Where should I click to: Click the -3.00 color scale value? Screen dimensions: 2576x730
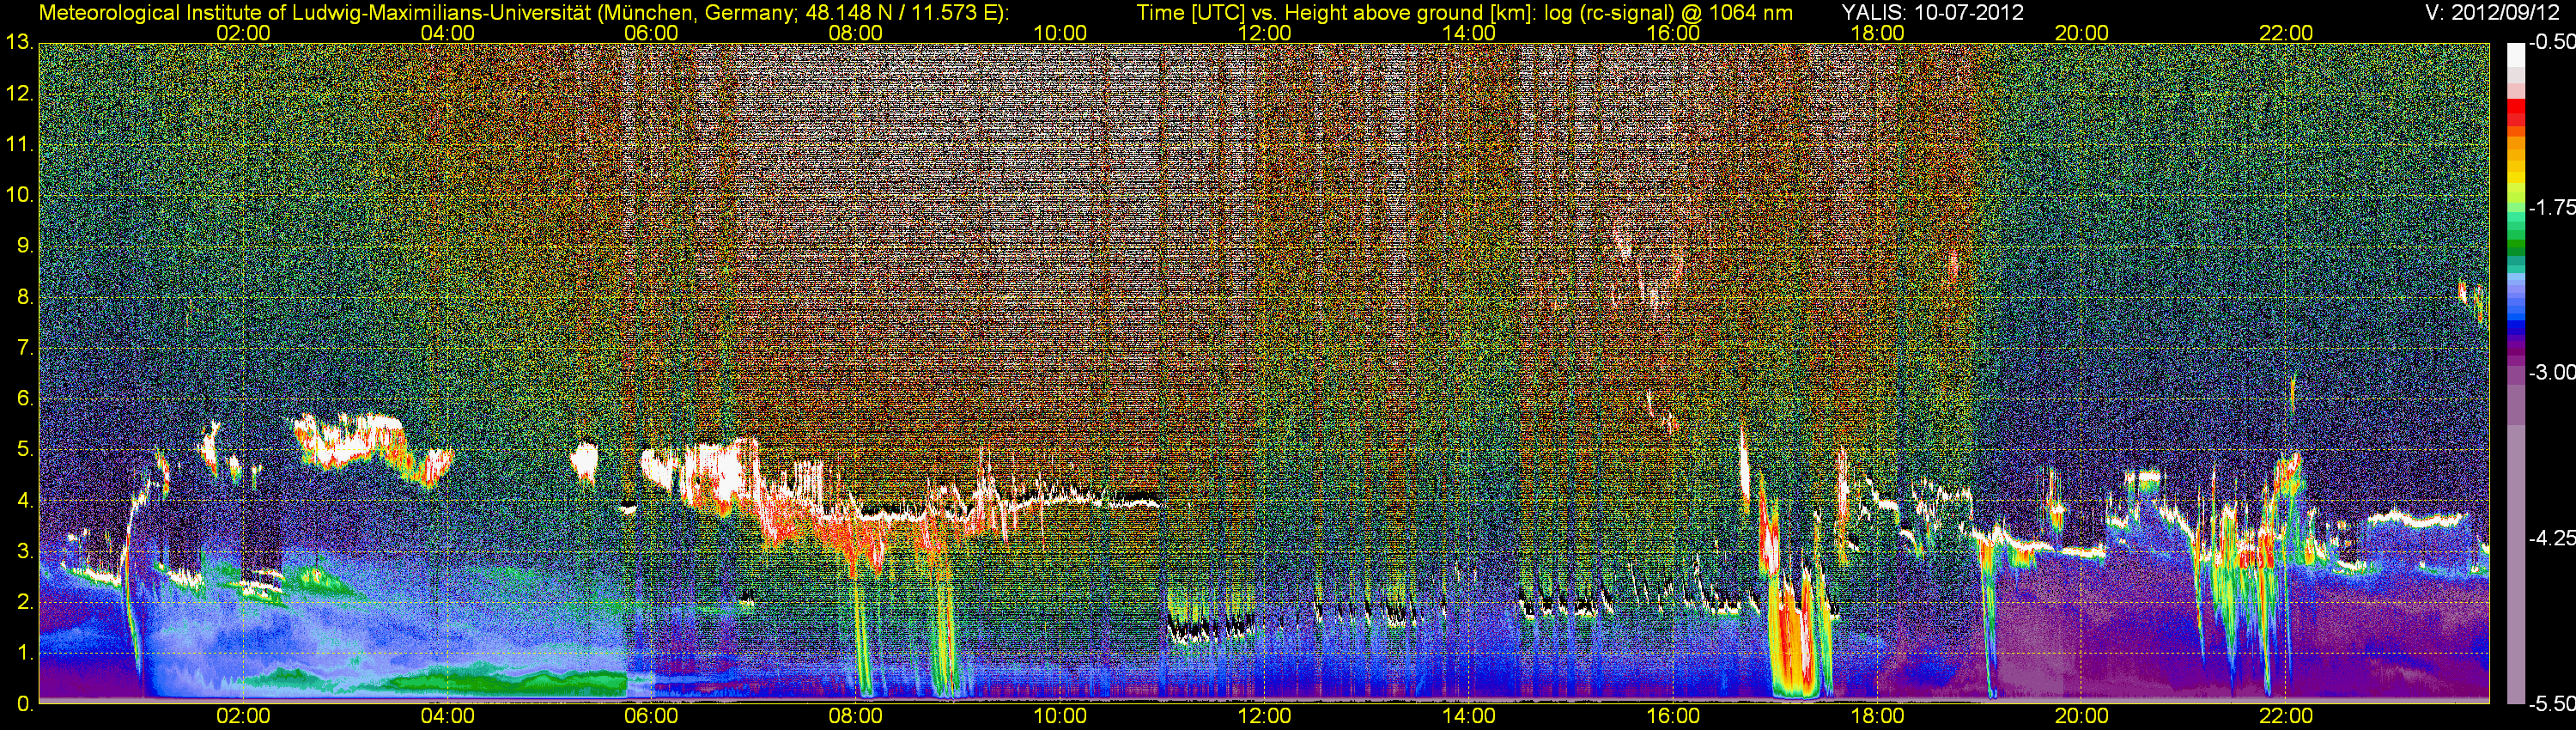(x=2551, y=373)
